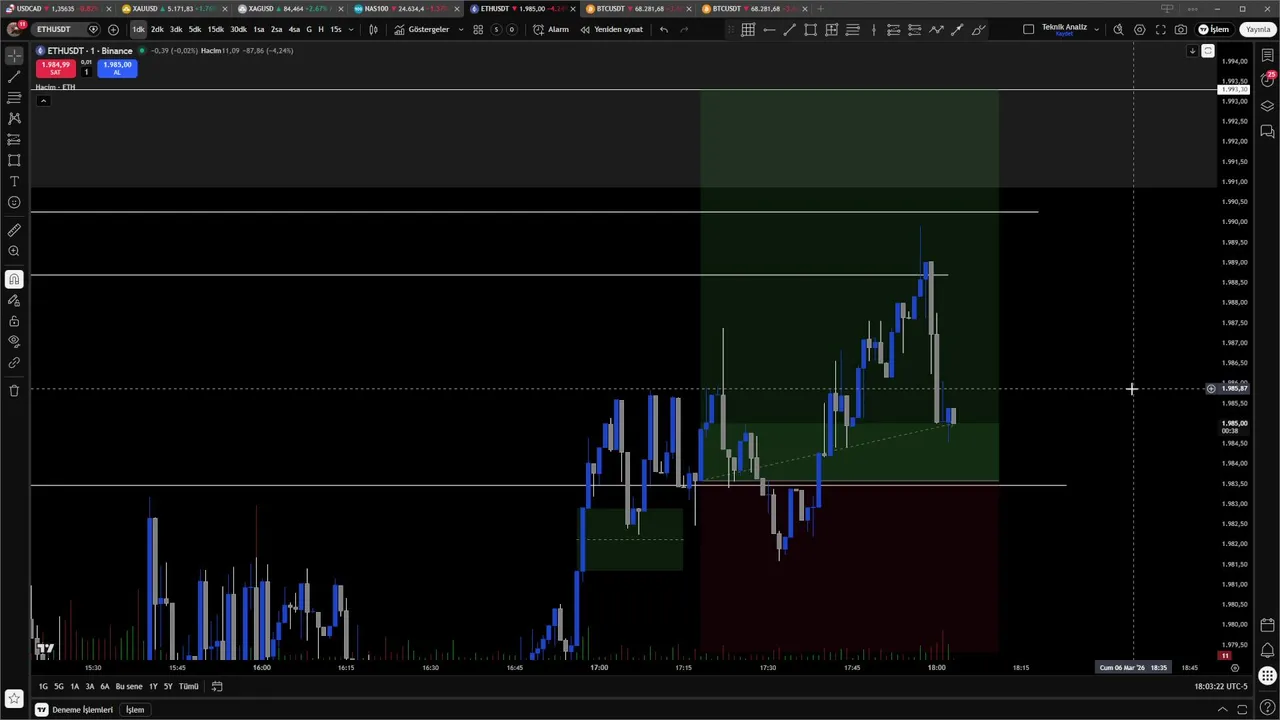This screenshot has width=1280, height=720.
Task: Enter fullscreen mode
Action: coord(1160,29)
